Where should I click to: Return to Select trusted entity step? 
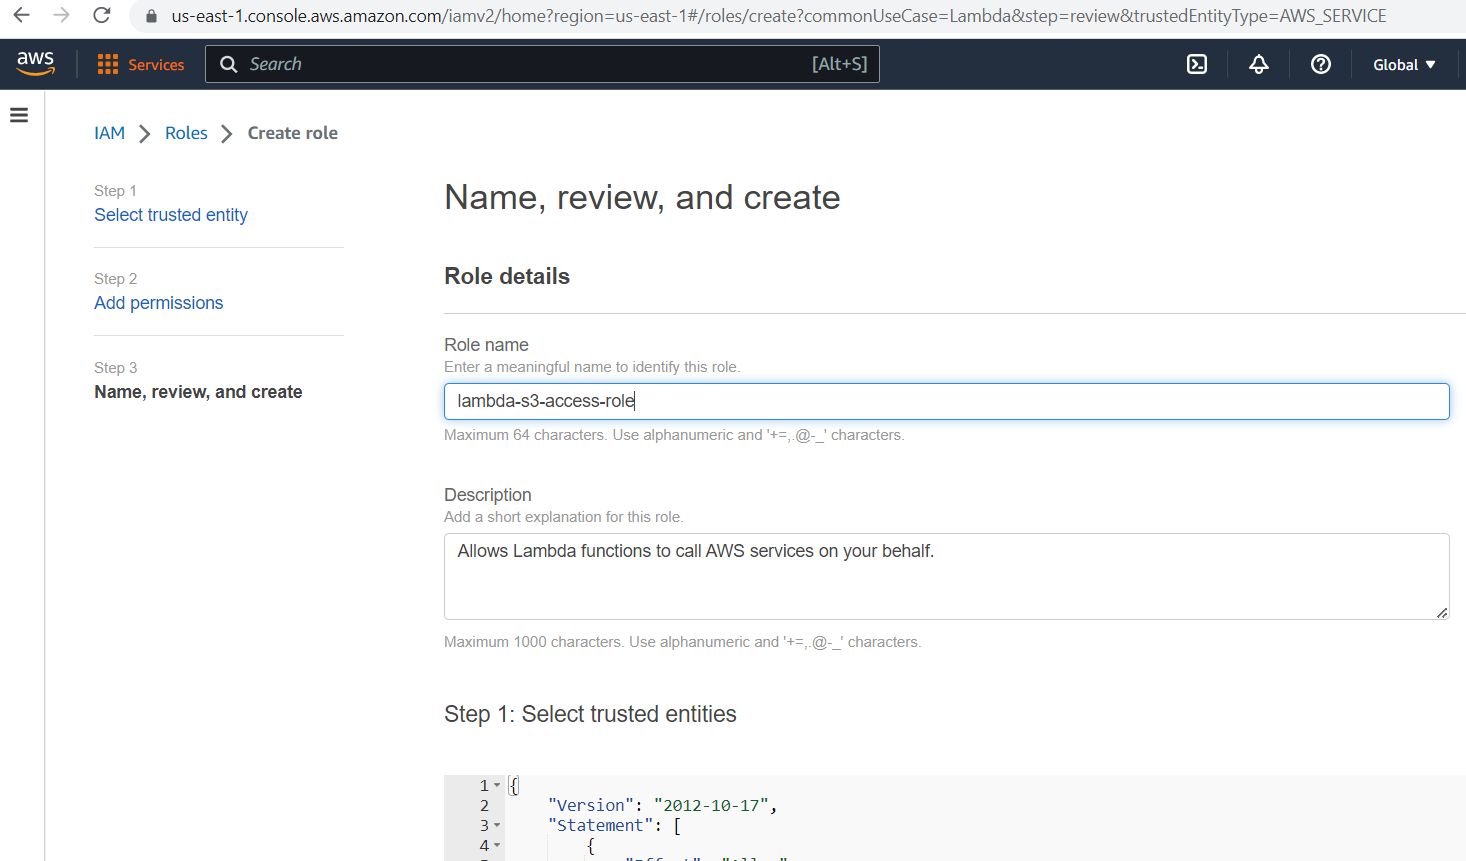pyautogui.click(x=171, y=215)
